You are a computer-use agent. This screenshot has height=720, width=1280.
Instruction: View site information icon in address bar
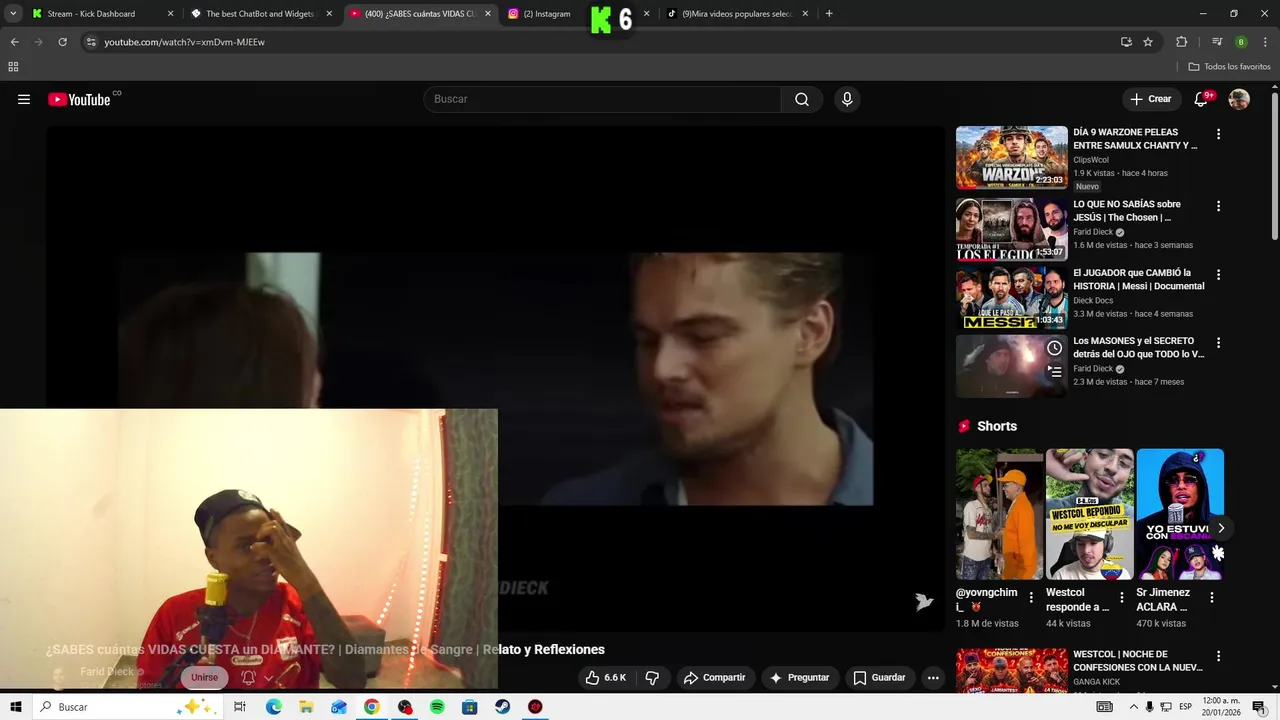tap(91, 42)
